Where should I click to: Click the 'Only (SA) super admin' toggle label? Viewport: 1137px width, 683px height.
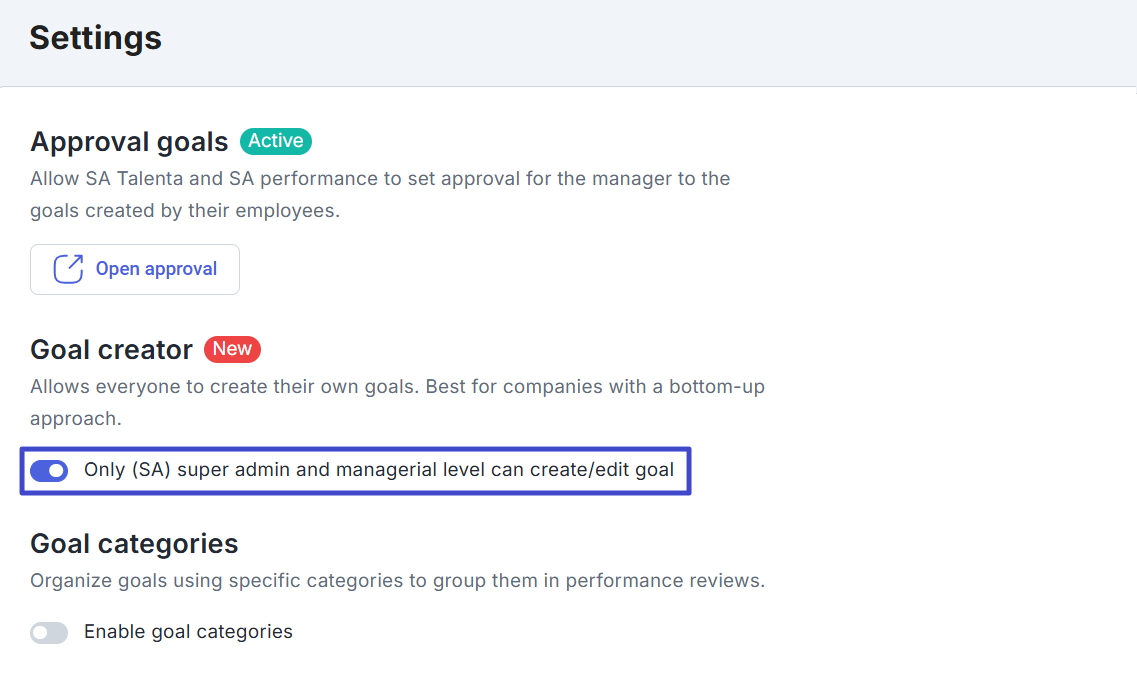[x=378, y=470]
